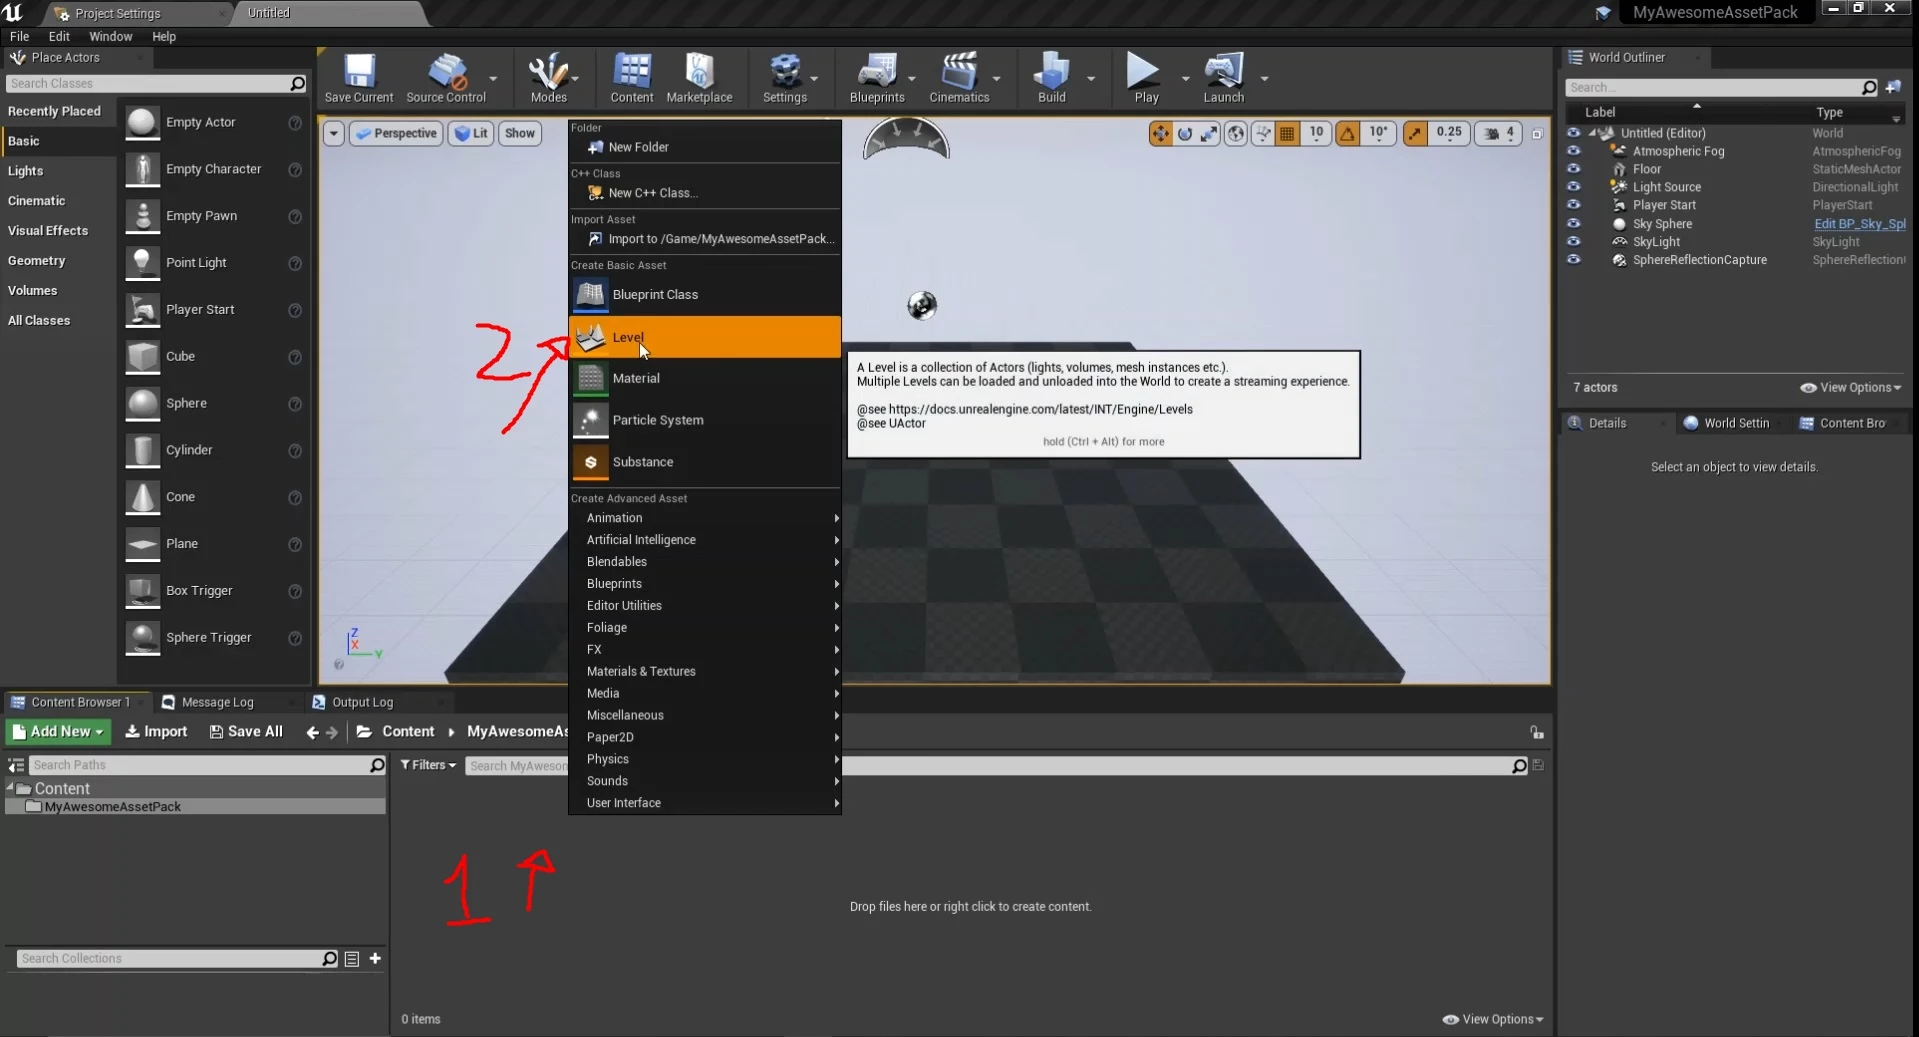Viewport: 1919px width, 1037px height.
Task: Click the Save Current toolbar icon
Action: tap(359, 79)
